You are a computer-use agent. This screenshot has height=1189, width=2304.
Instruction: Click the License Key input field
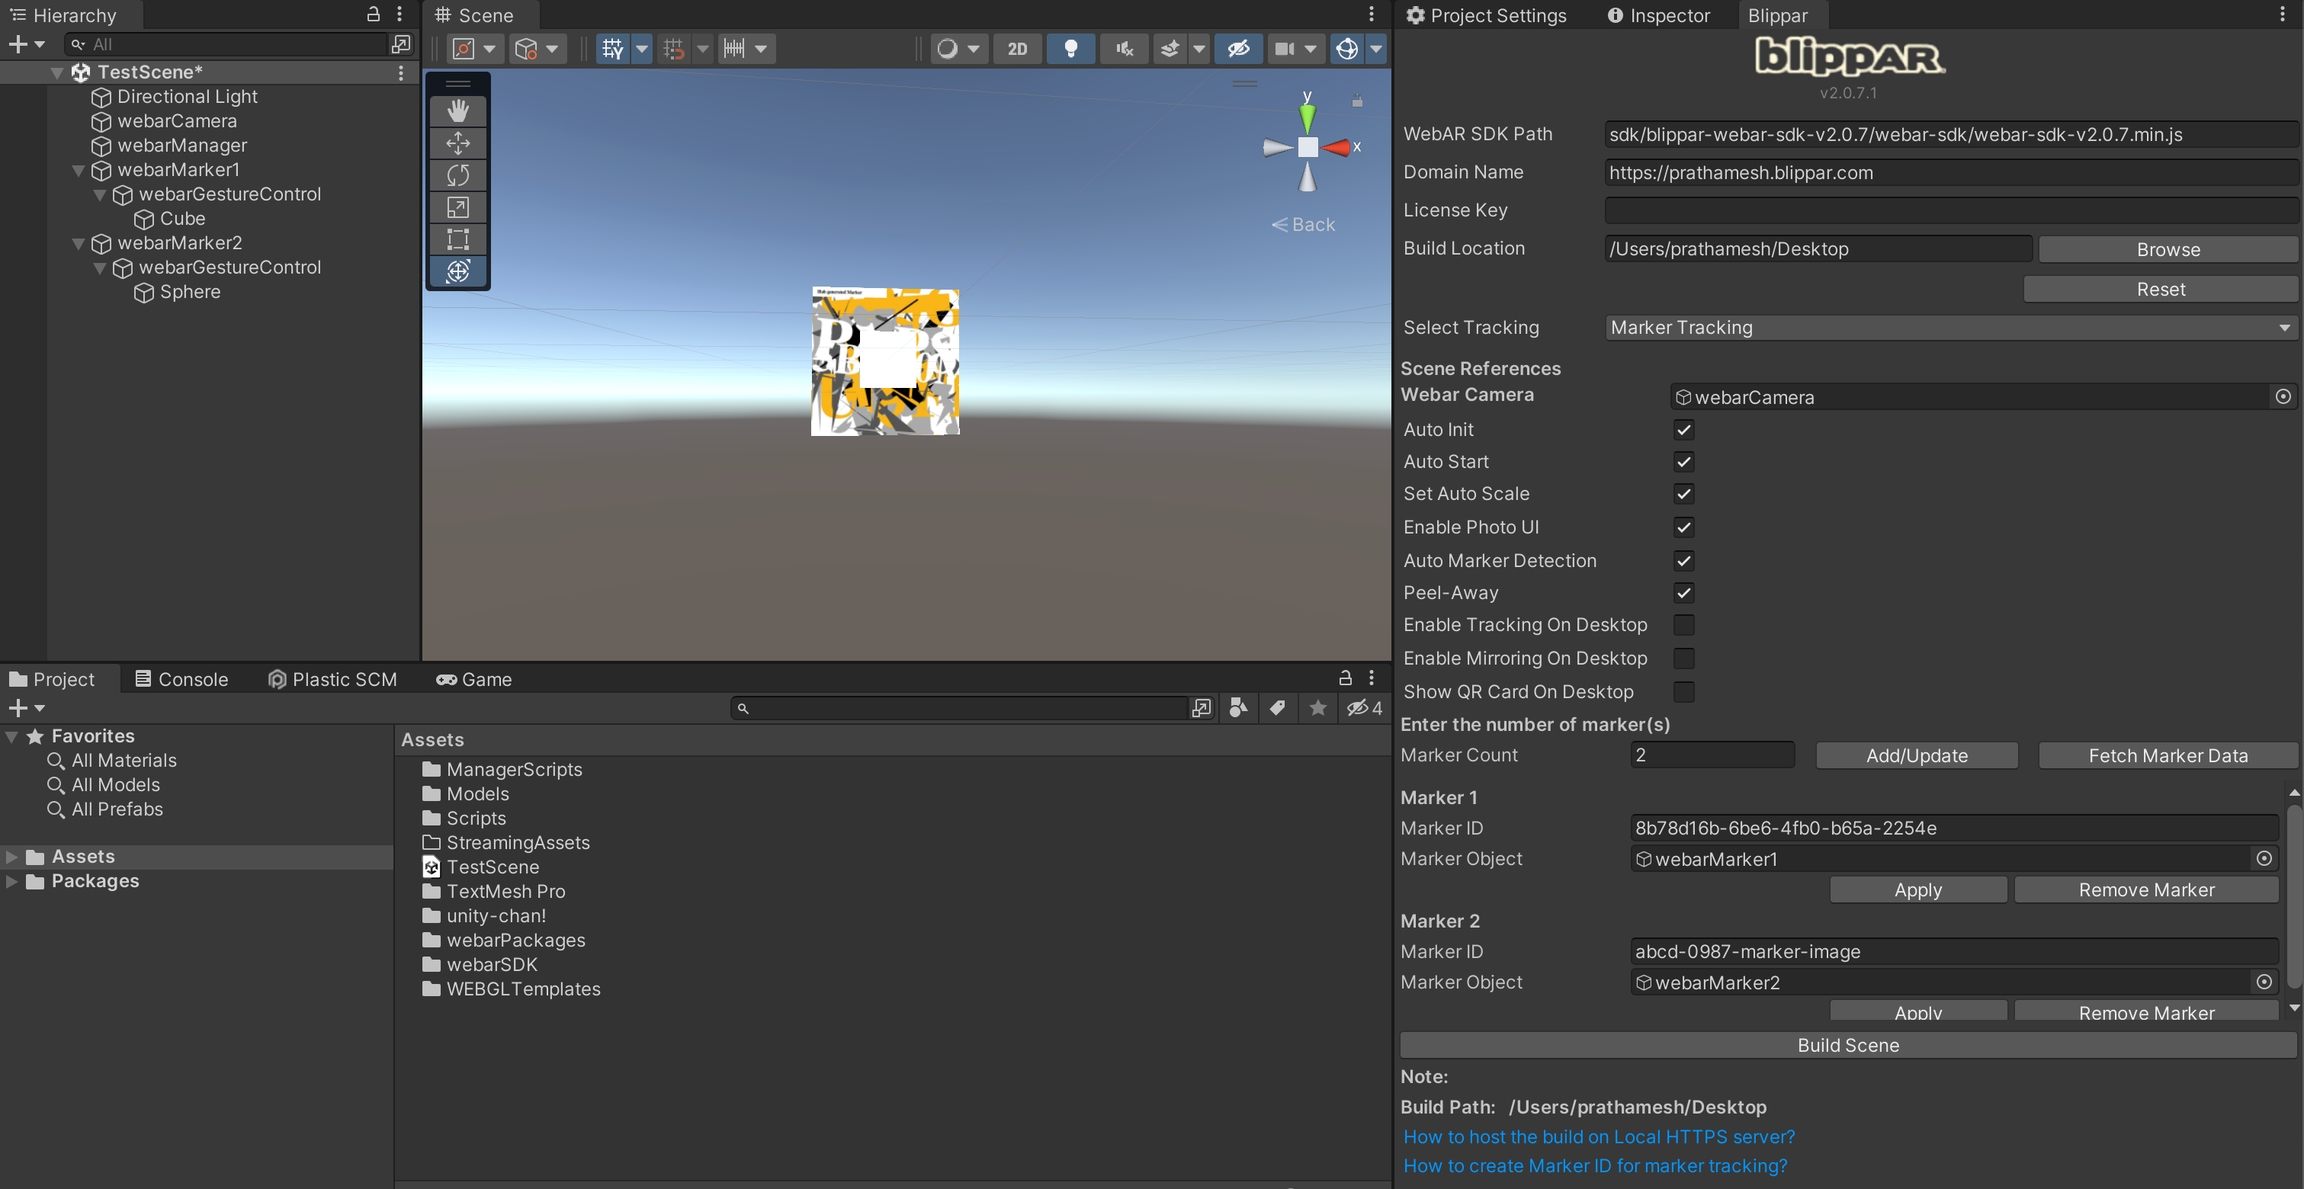pos(1950,210)
